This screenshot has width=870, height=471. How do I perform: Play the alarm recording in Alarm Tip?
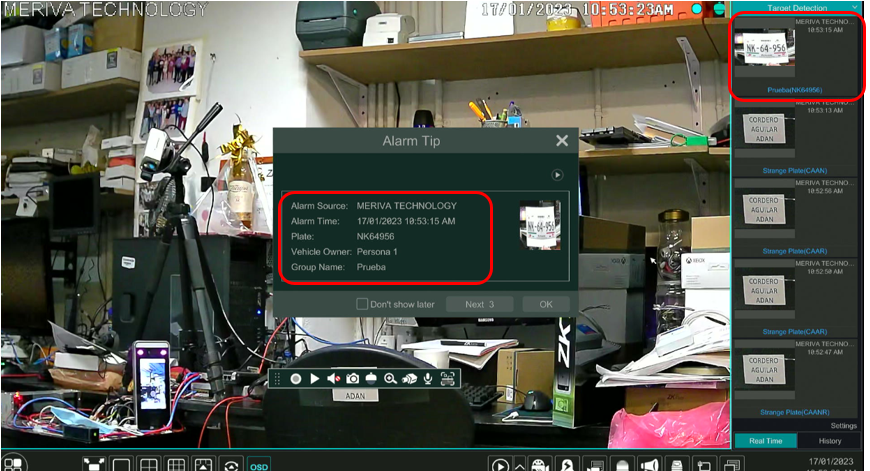point(557,174)
